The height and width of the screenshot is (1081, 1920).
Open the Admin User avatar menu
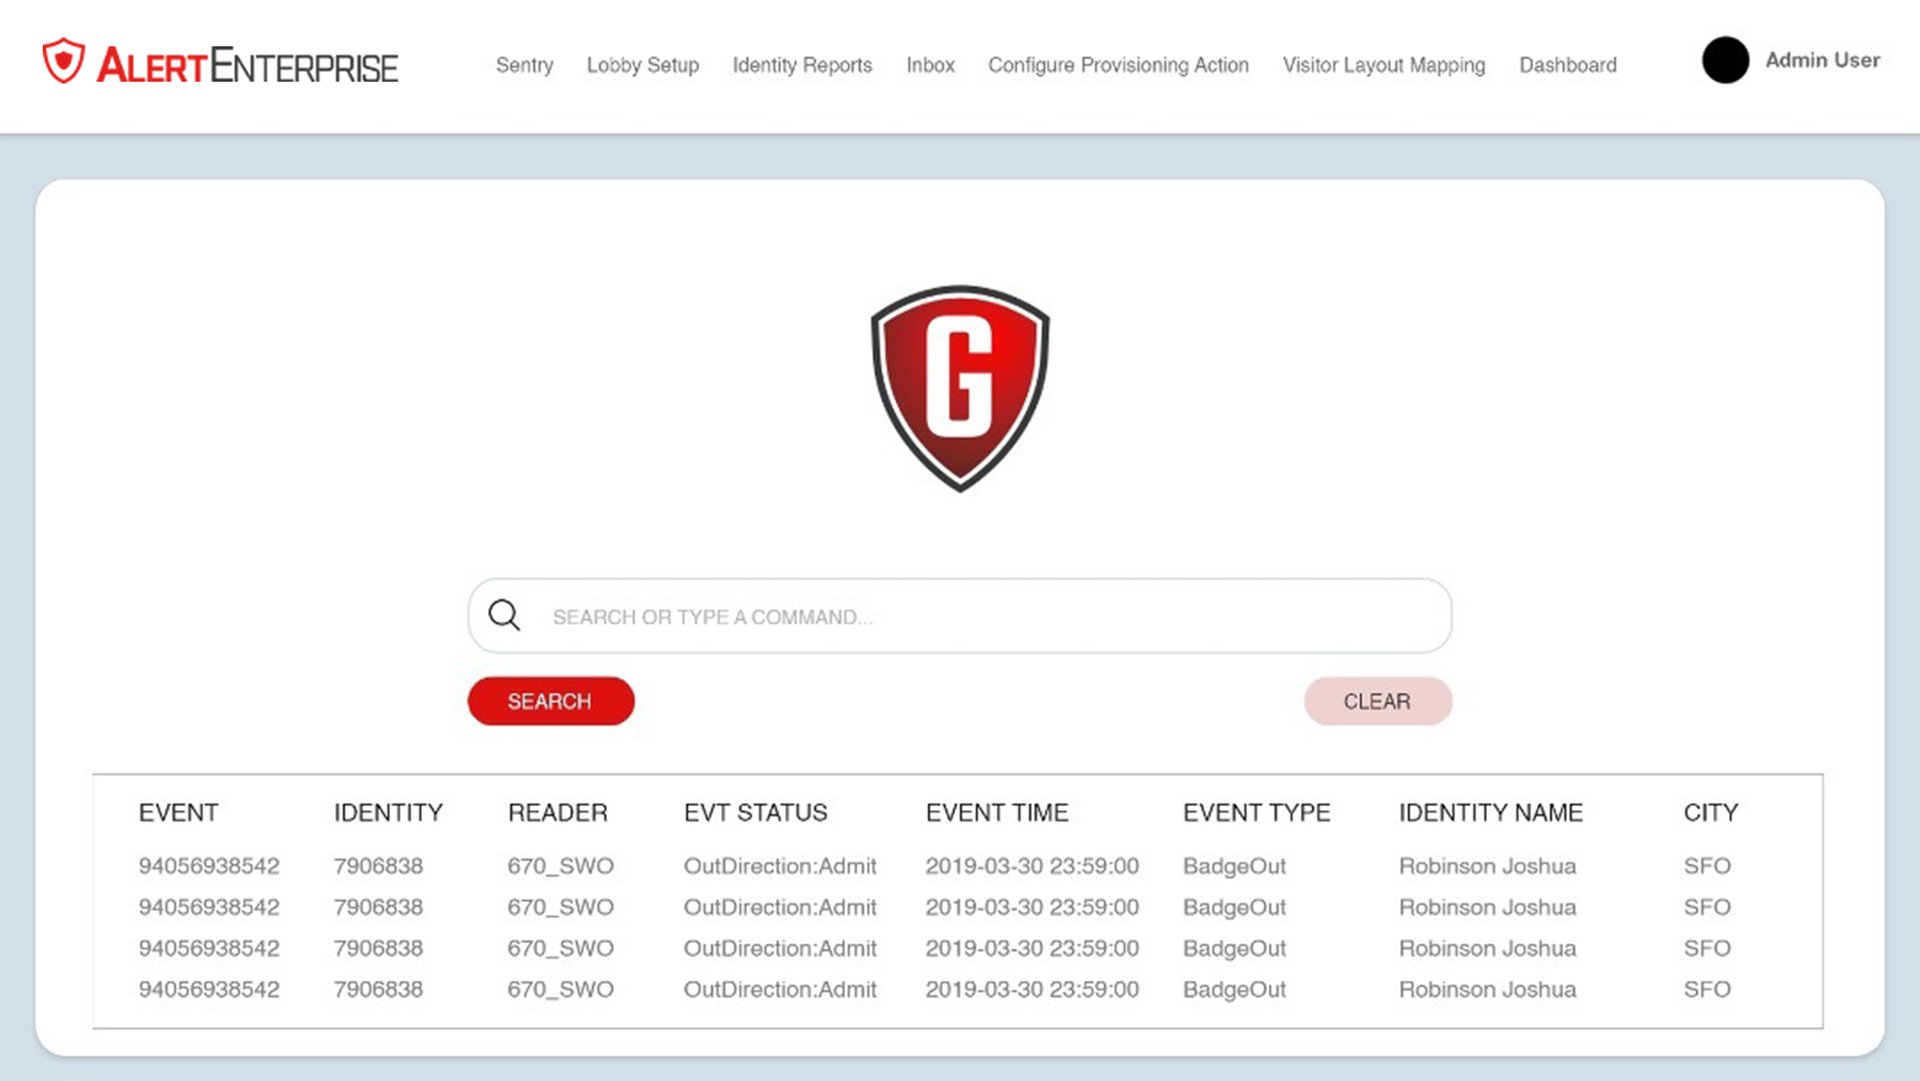1724,61
